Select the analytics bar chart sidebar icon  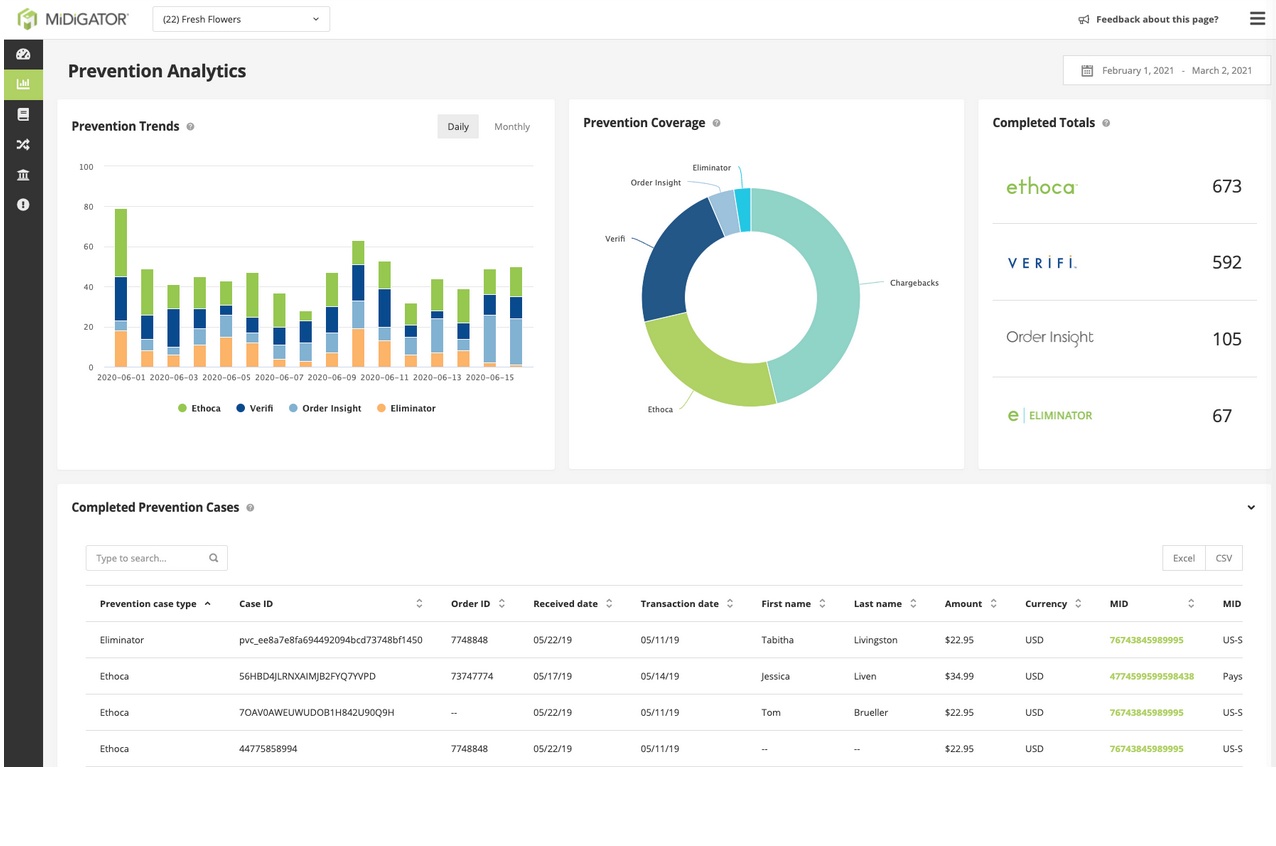point(23,84)
